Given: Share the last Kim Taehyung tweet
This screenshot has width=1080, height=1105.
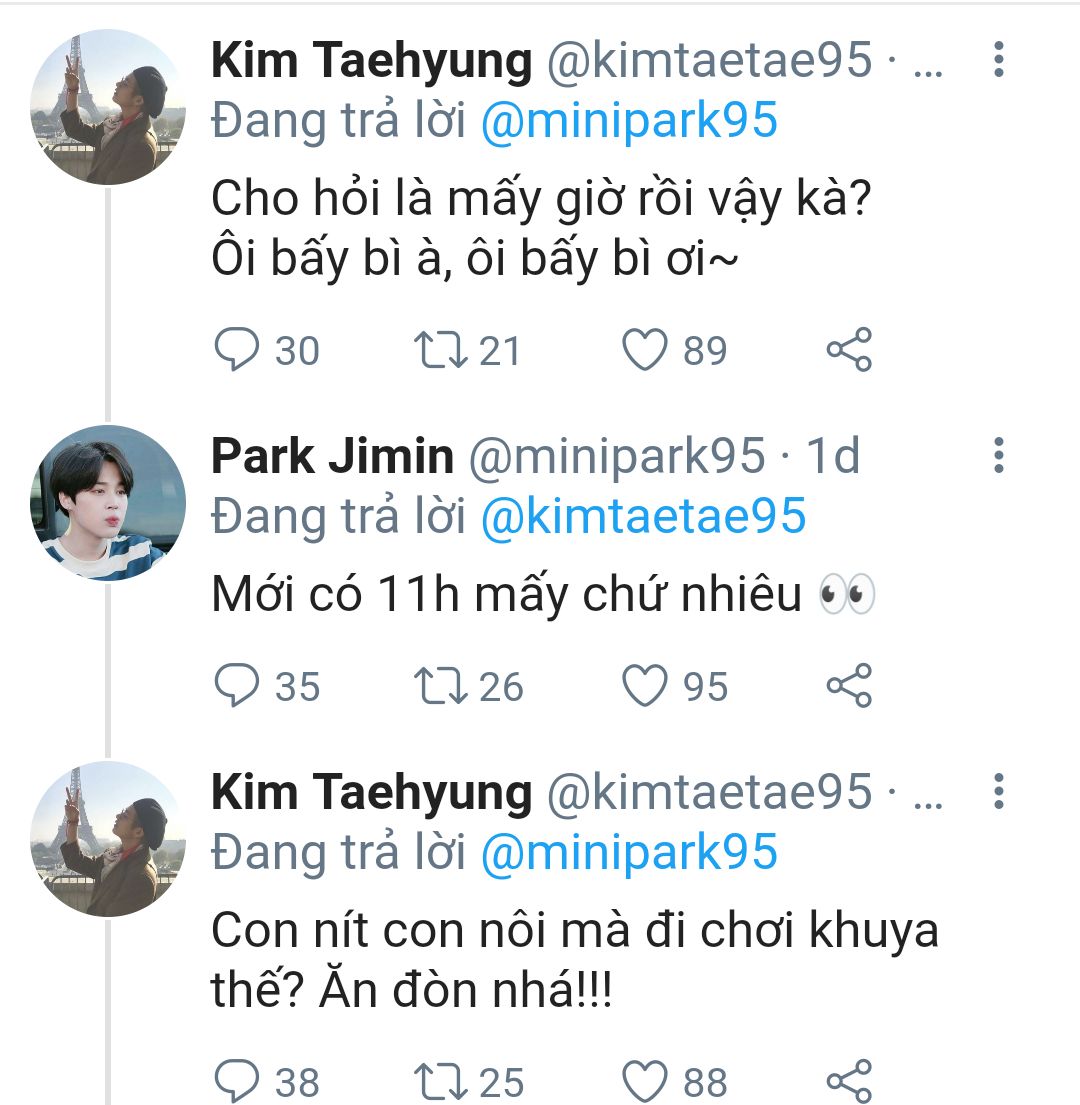Looking at the screenshot, I should pyautogui.click(x=849, y=1082).
